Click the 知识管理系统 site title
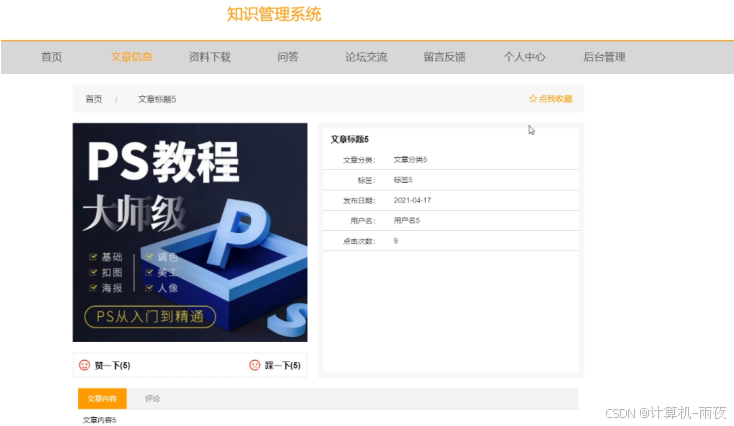734x426 pixels. [274, 14]
